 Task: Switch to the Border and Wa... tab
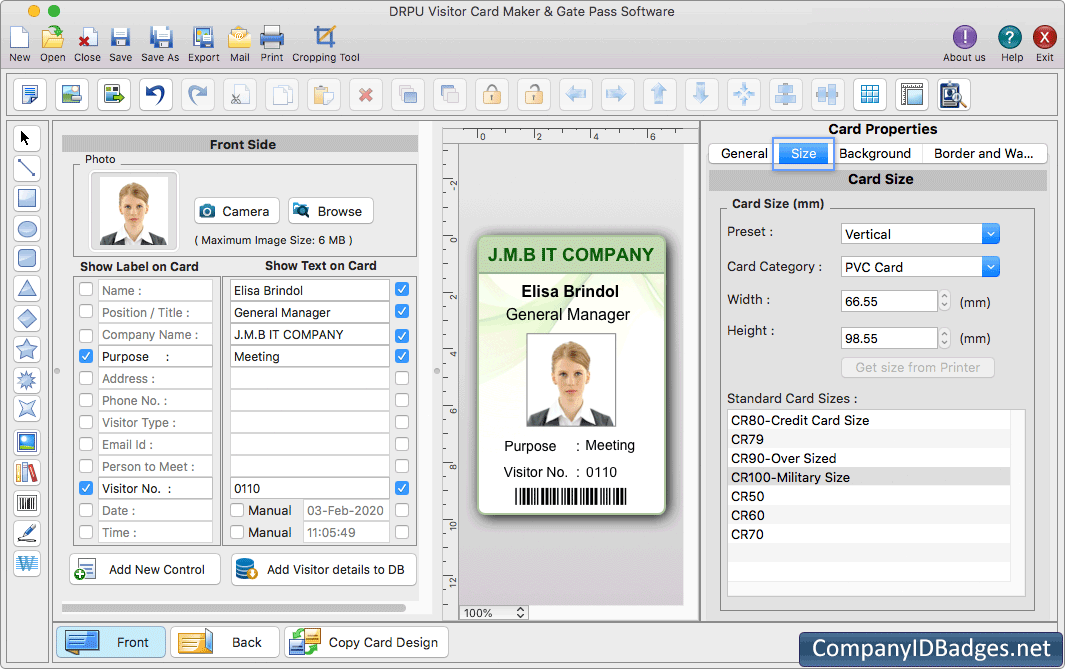pyautogui.click(x=983, y=153)
